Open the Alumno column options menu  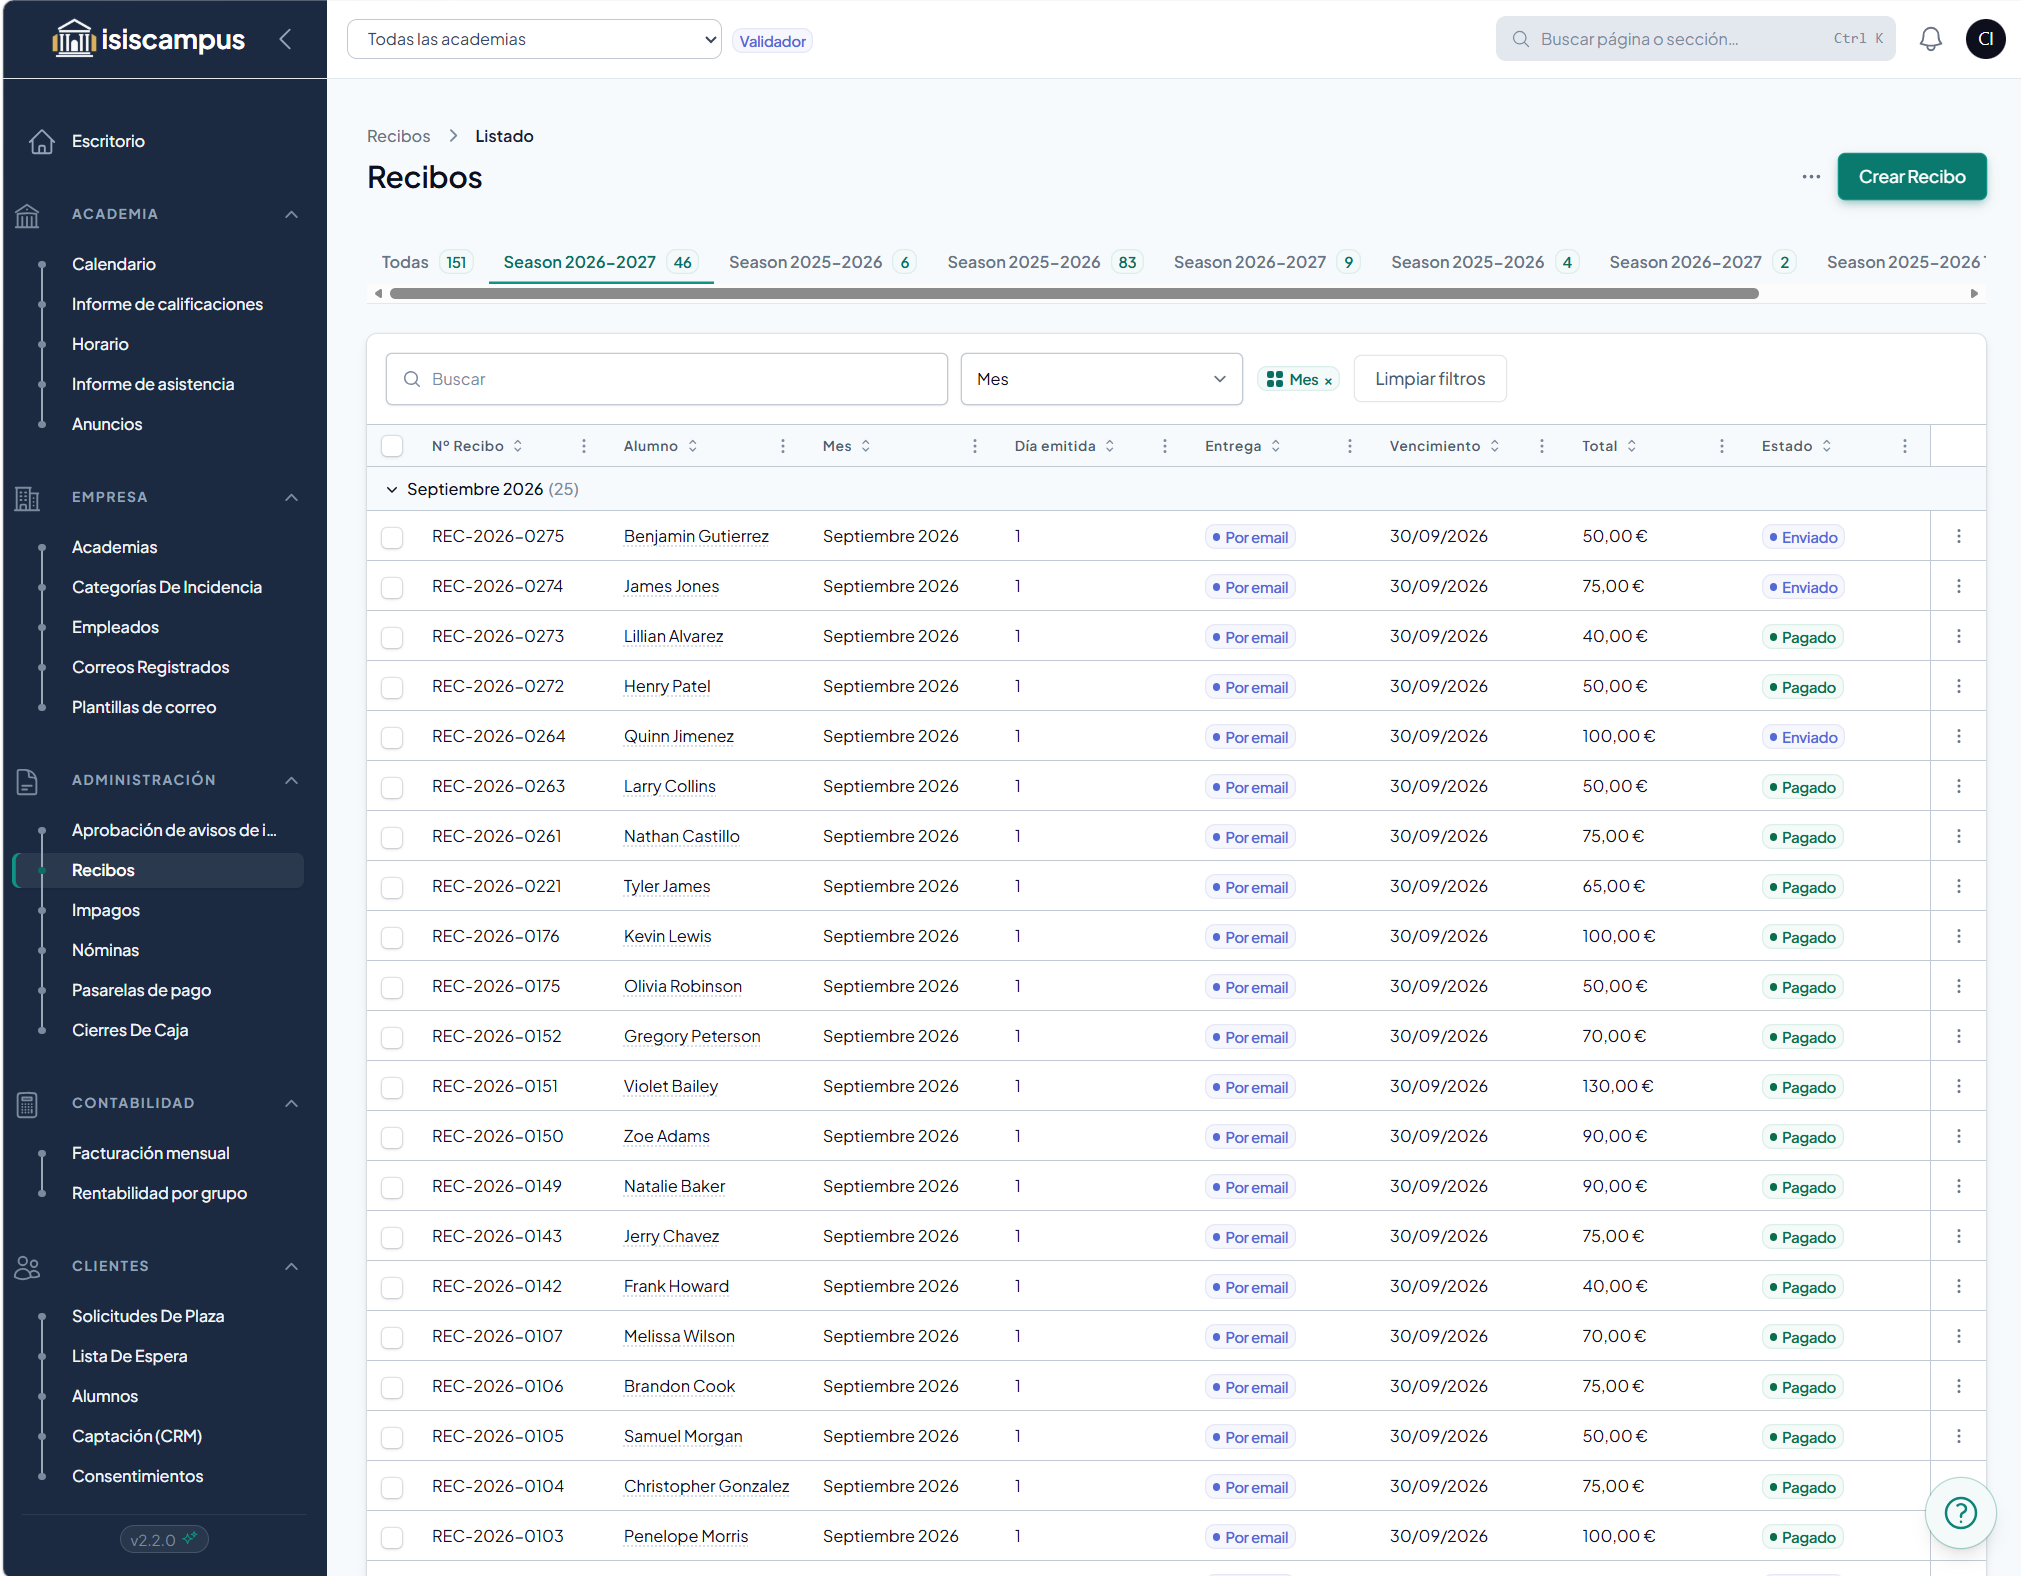(782, 446)
